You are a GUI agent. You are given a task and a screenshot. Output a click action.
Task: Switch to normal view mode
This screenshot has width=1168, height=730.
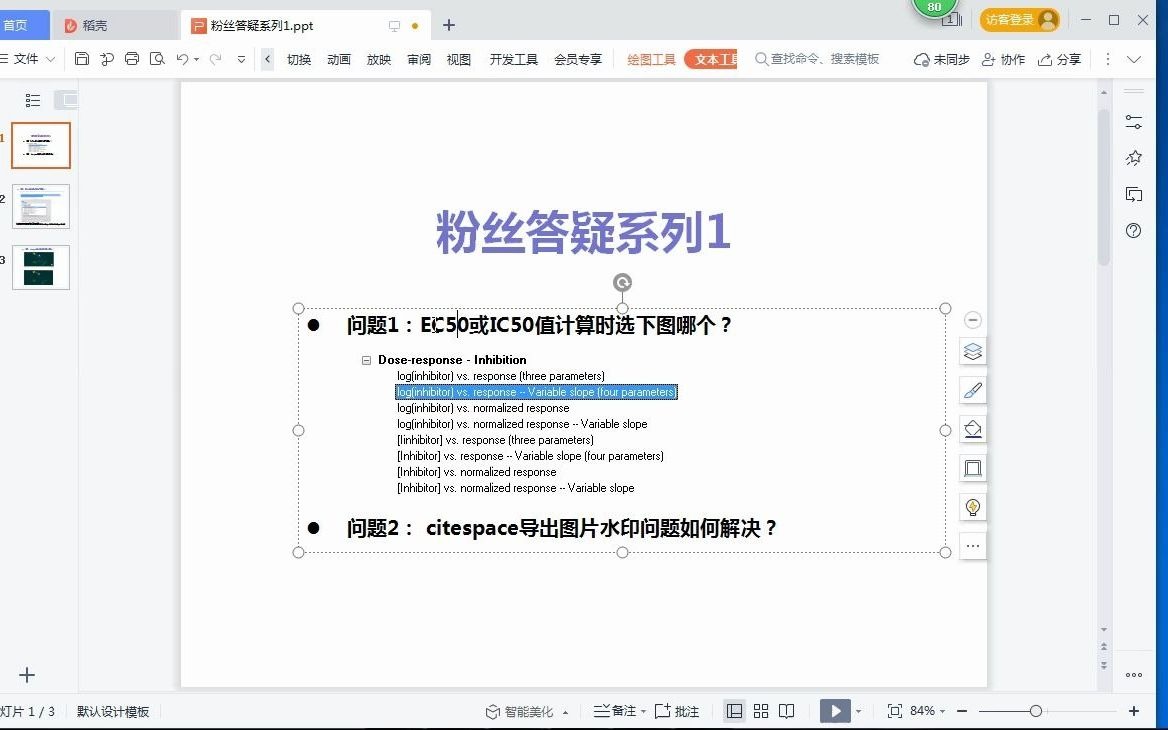[x=734, y=711]
